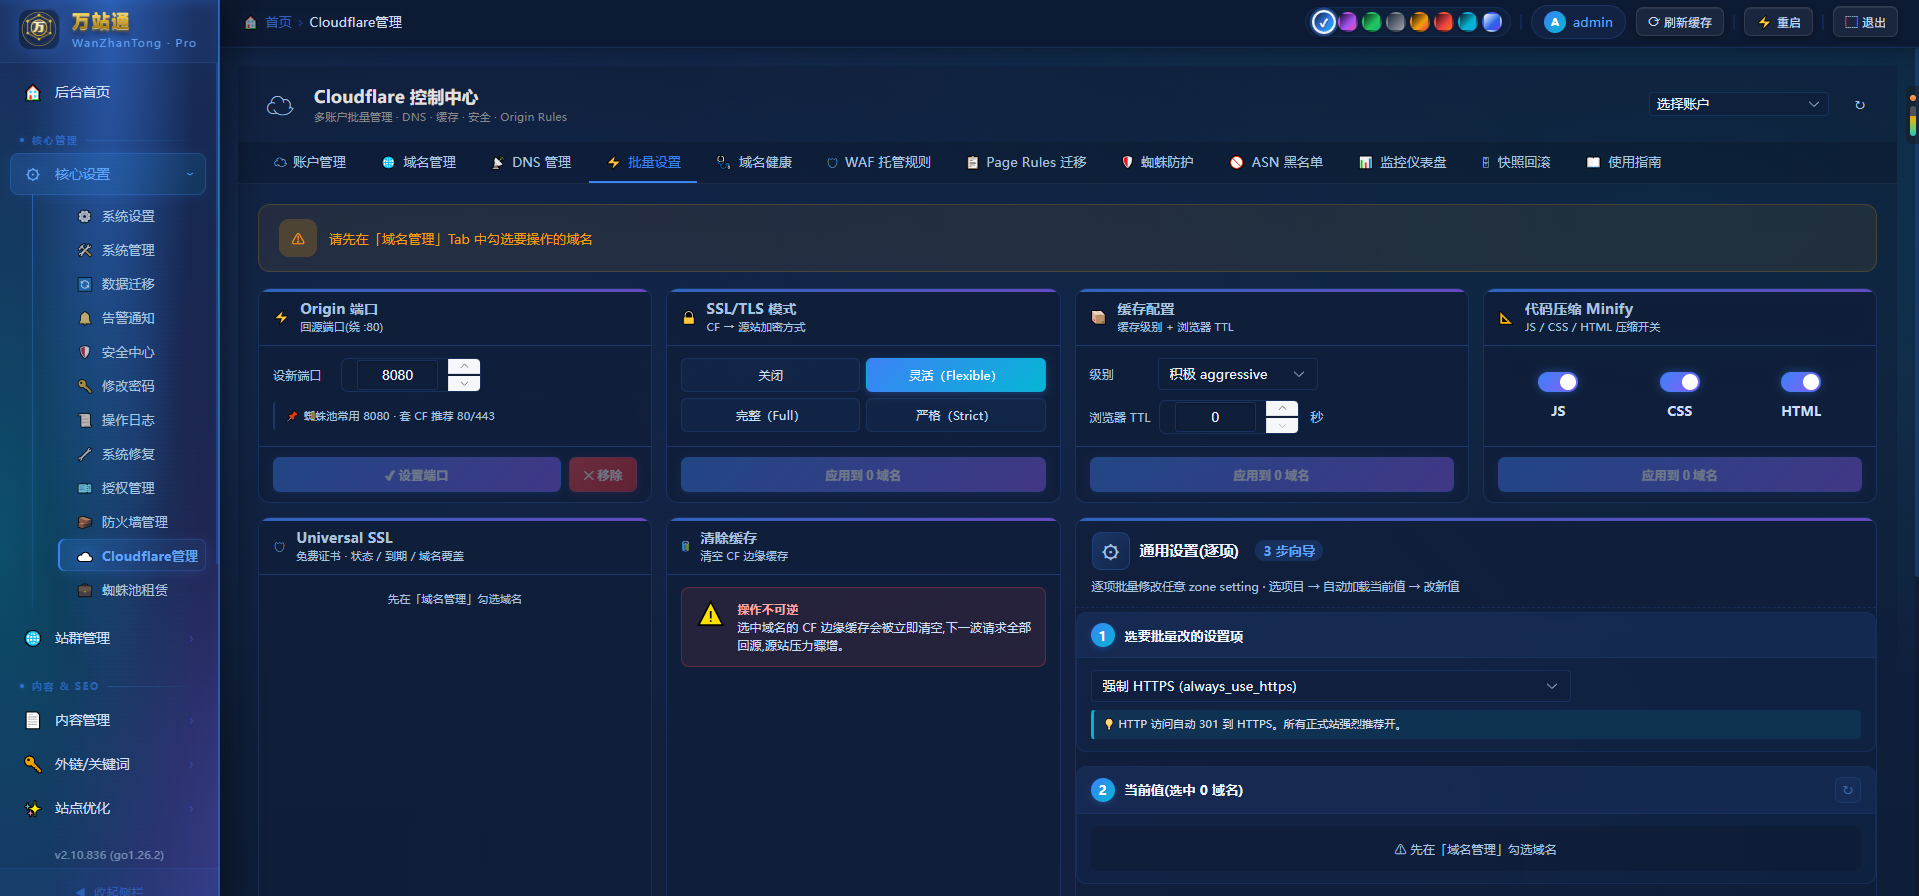Click the cloud icon of 账户管理 tab
Viewport: 1919px width, 896px height.
(280, 162)
